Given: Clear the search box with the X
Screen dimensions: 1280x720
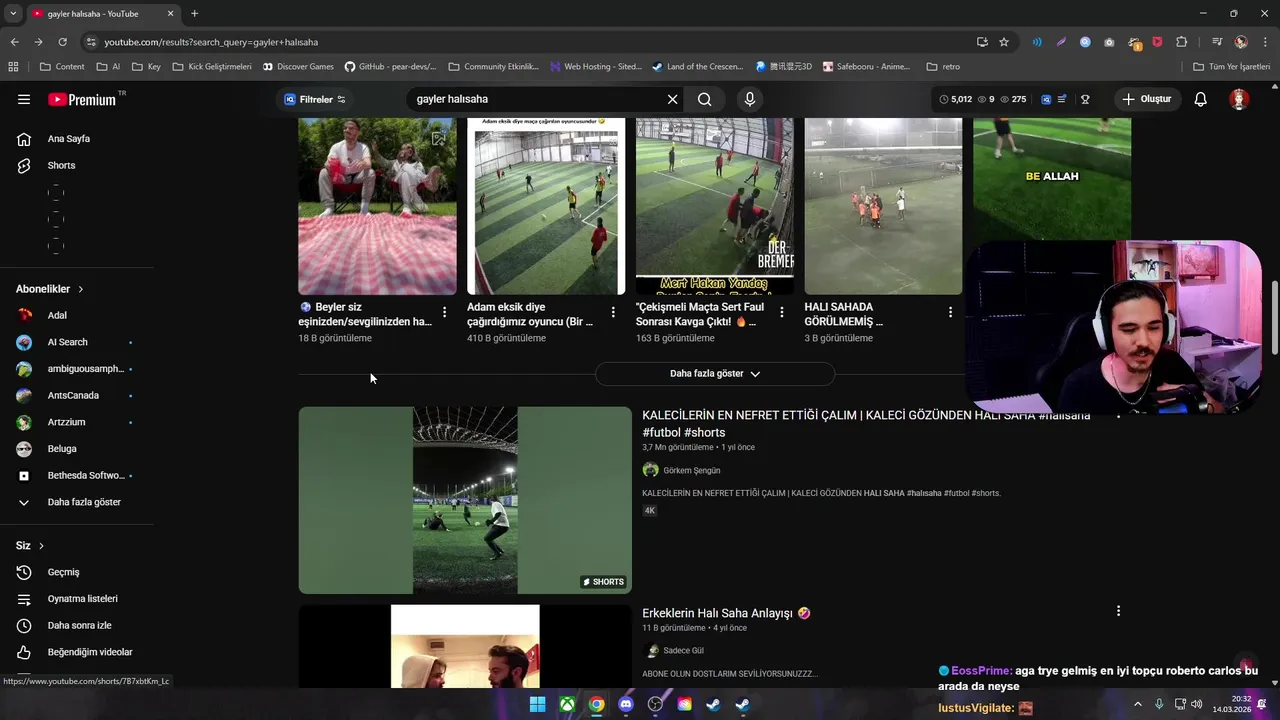Looking at the screenshot, I should coord(672,99).
